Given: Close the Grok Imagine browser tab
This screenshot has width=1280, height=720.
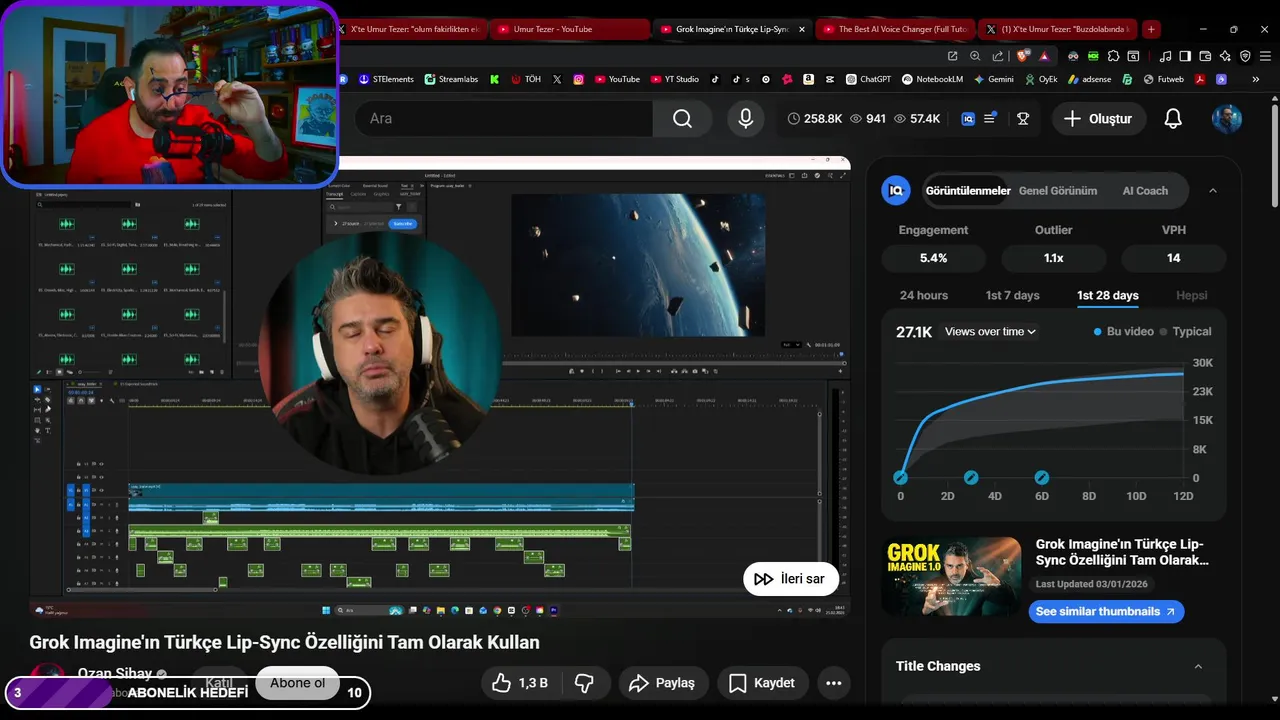Looking at the screenshot, I should click(x=801, y=29).
